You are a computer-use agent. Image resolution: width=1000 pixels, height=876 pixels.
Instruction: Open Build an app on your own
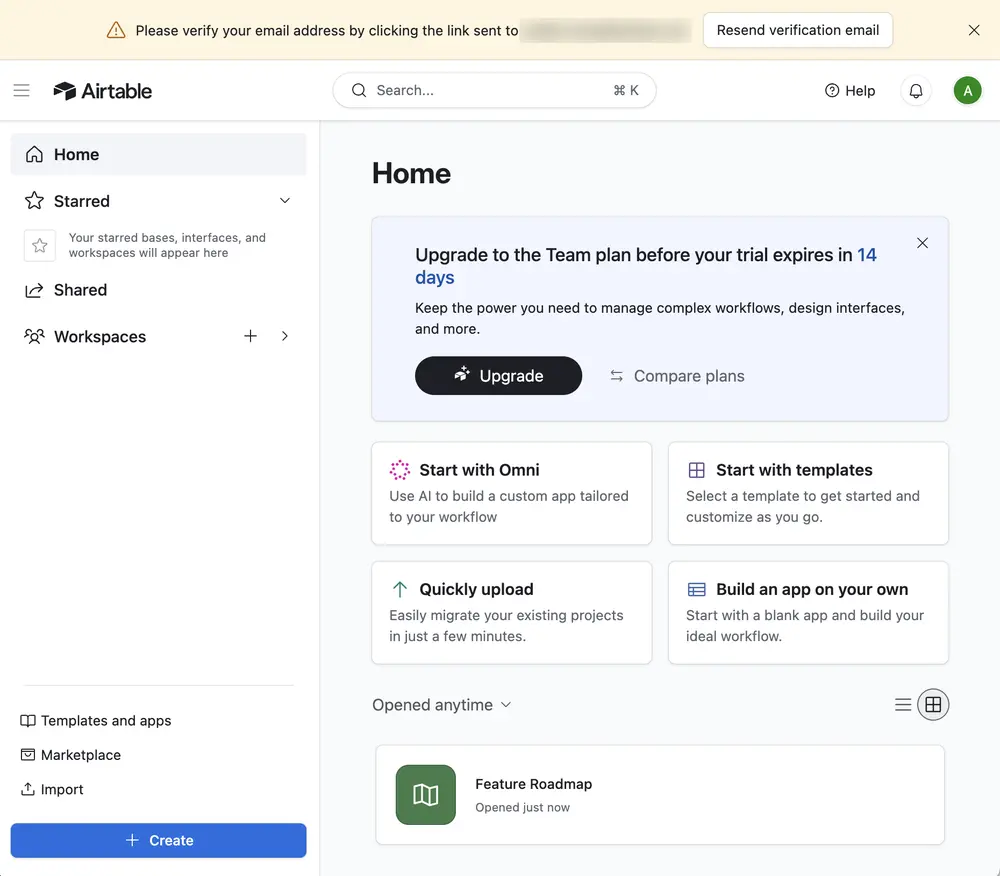[808, 613]
